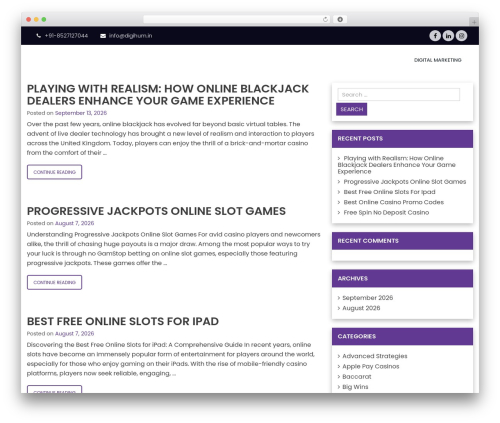Click the phone icon beside +91-8527127044
500x423 pixels.
(39, 36)
